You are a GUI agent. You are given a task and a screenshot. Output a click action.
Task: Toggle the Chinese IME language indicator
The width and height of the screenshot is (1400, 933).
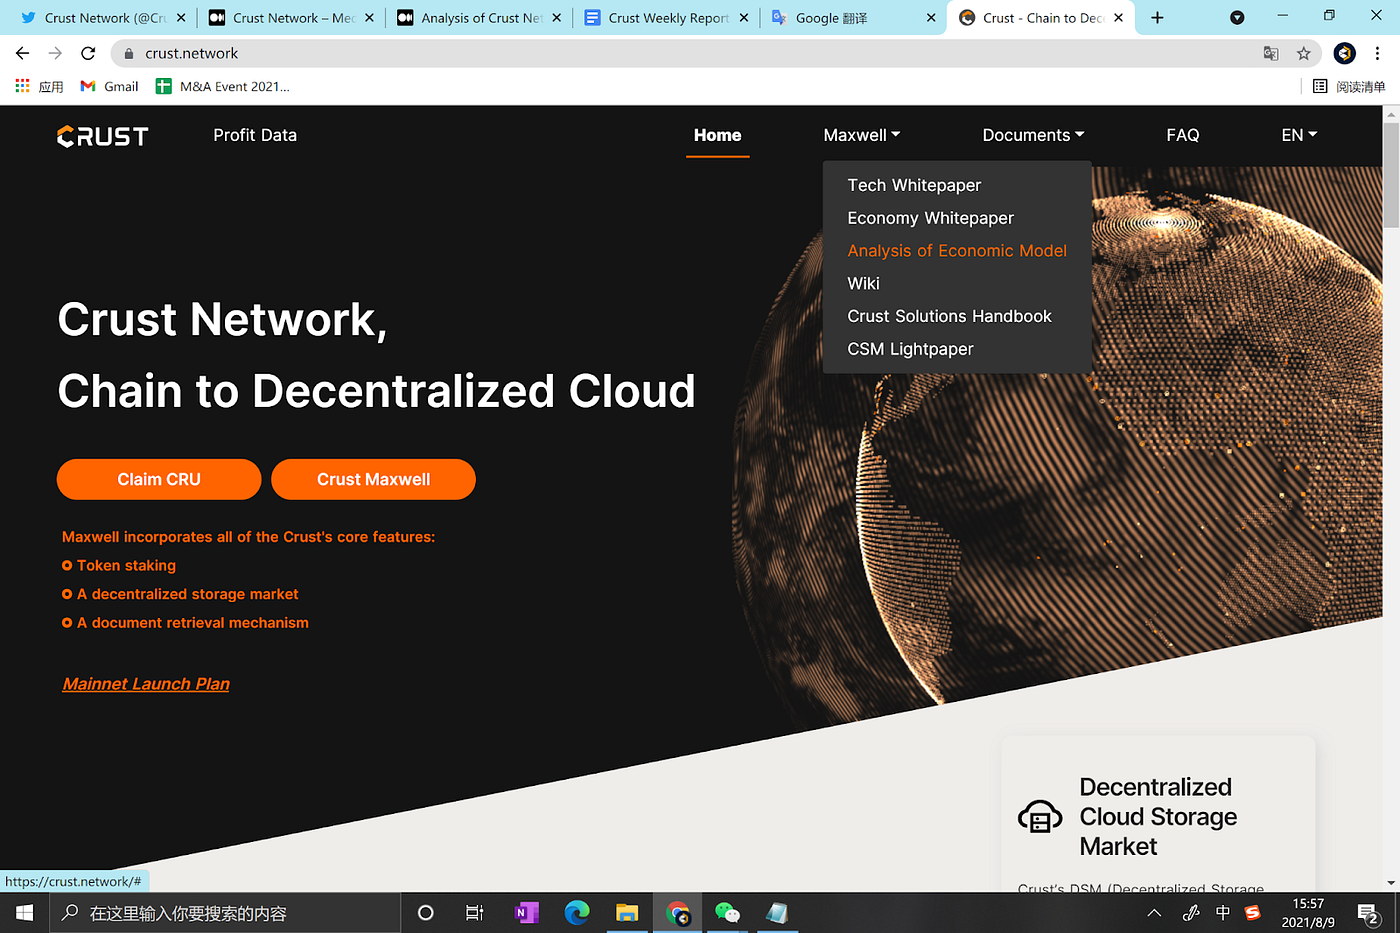tap(1222, 913)
